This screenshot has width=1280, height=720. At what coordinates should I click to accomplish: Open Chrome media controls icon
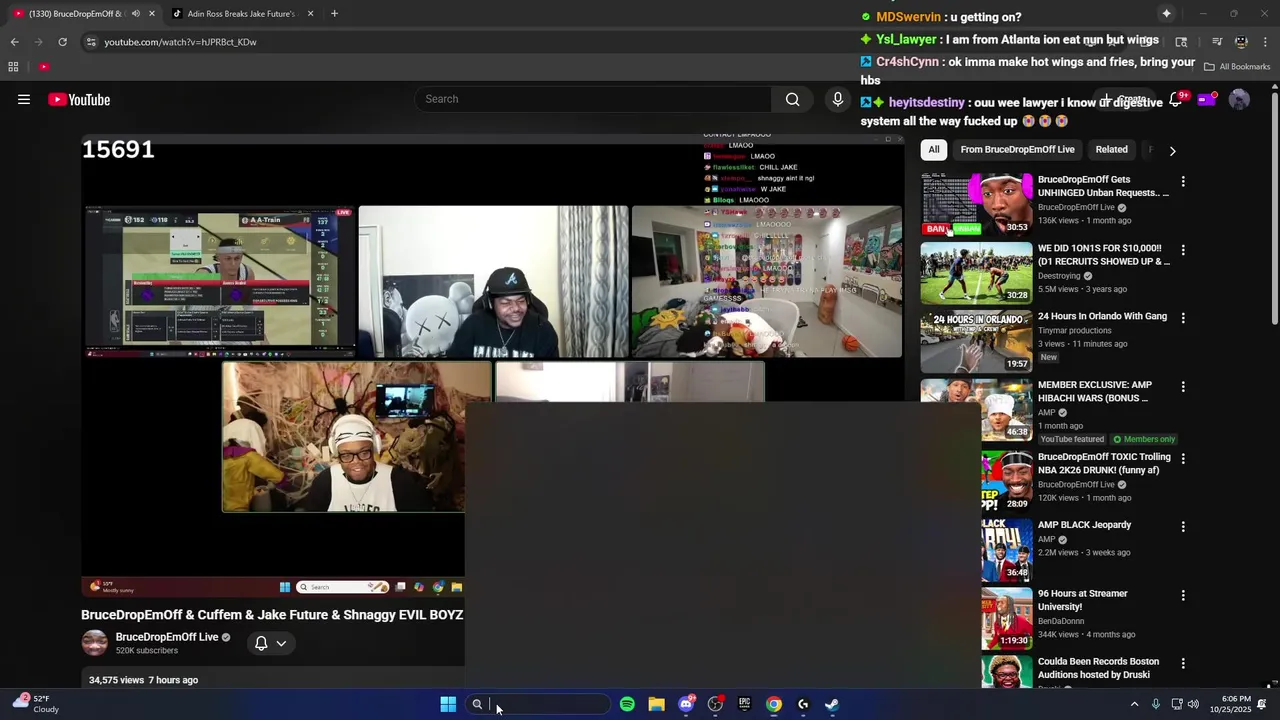[1217, 42]
